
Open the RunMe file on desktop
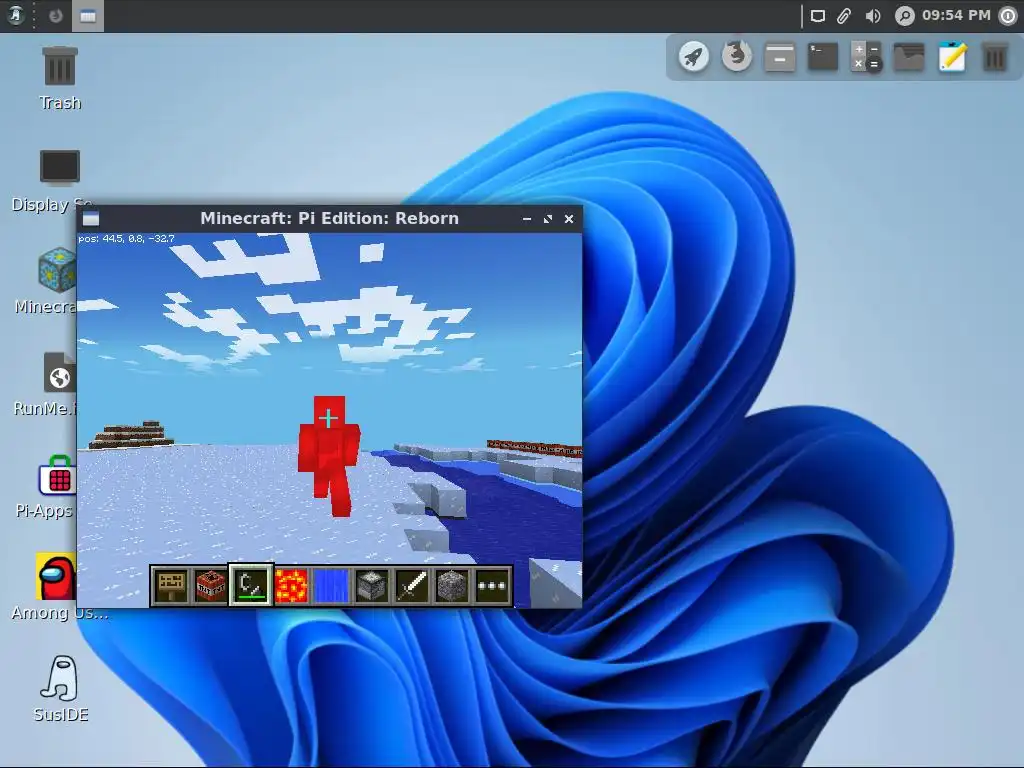click(x=59, y=384)
